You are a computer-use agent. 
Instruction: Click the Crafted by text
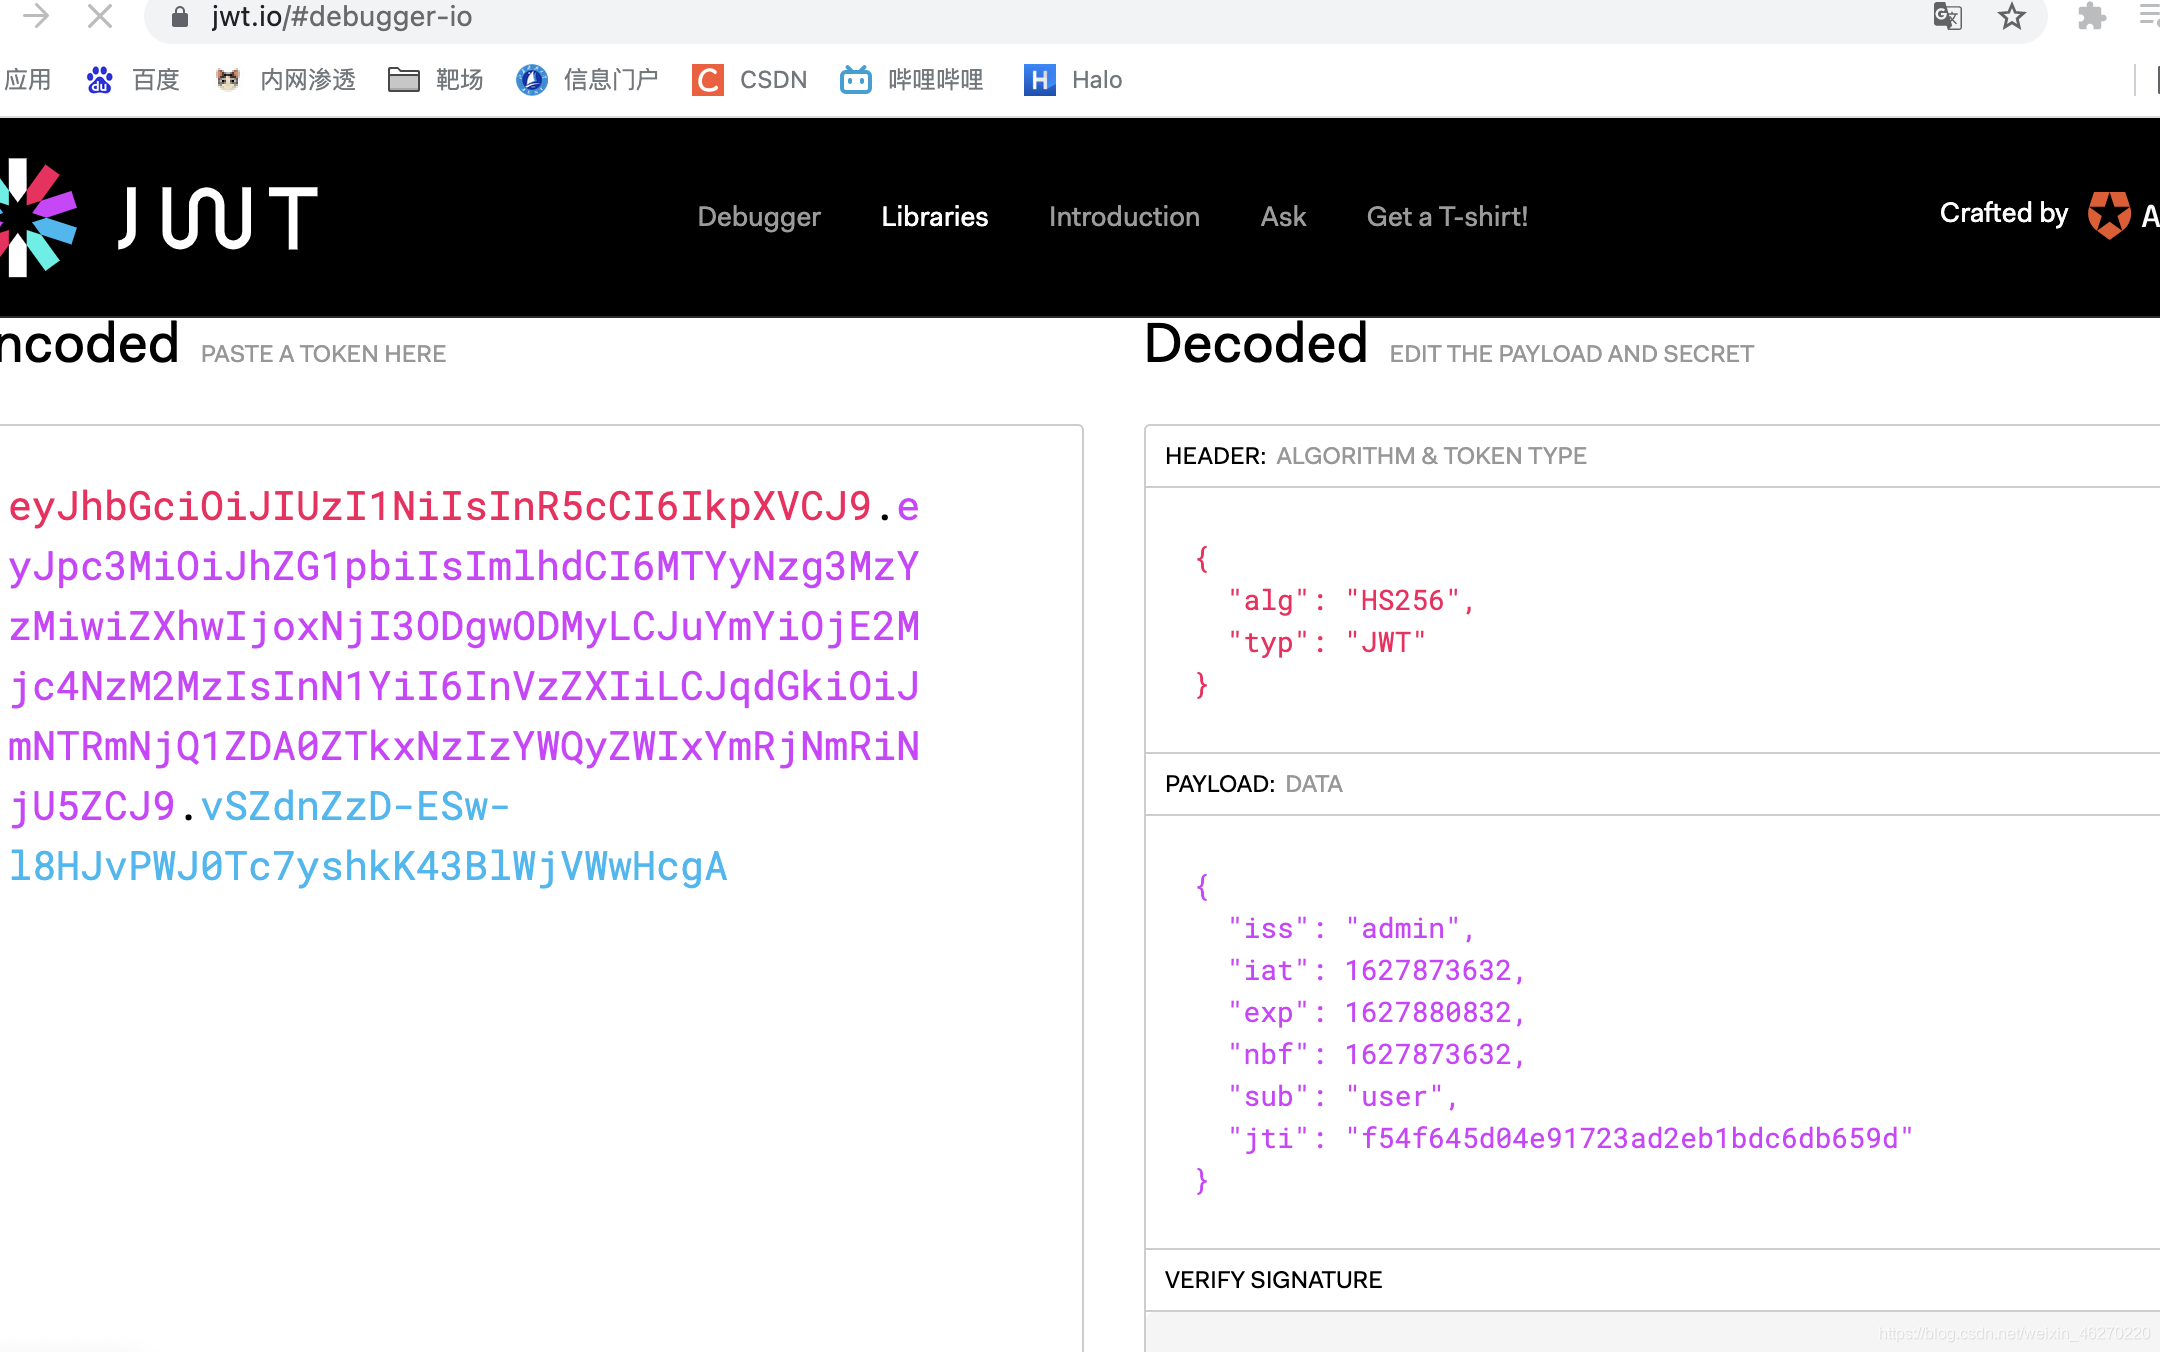point(2003,213)
